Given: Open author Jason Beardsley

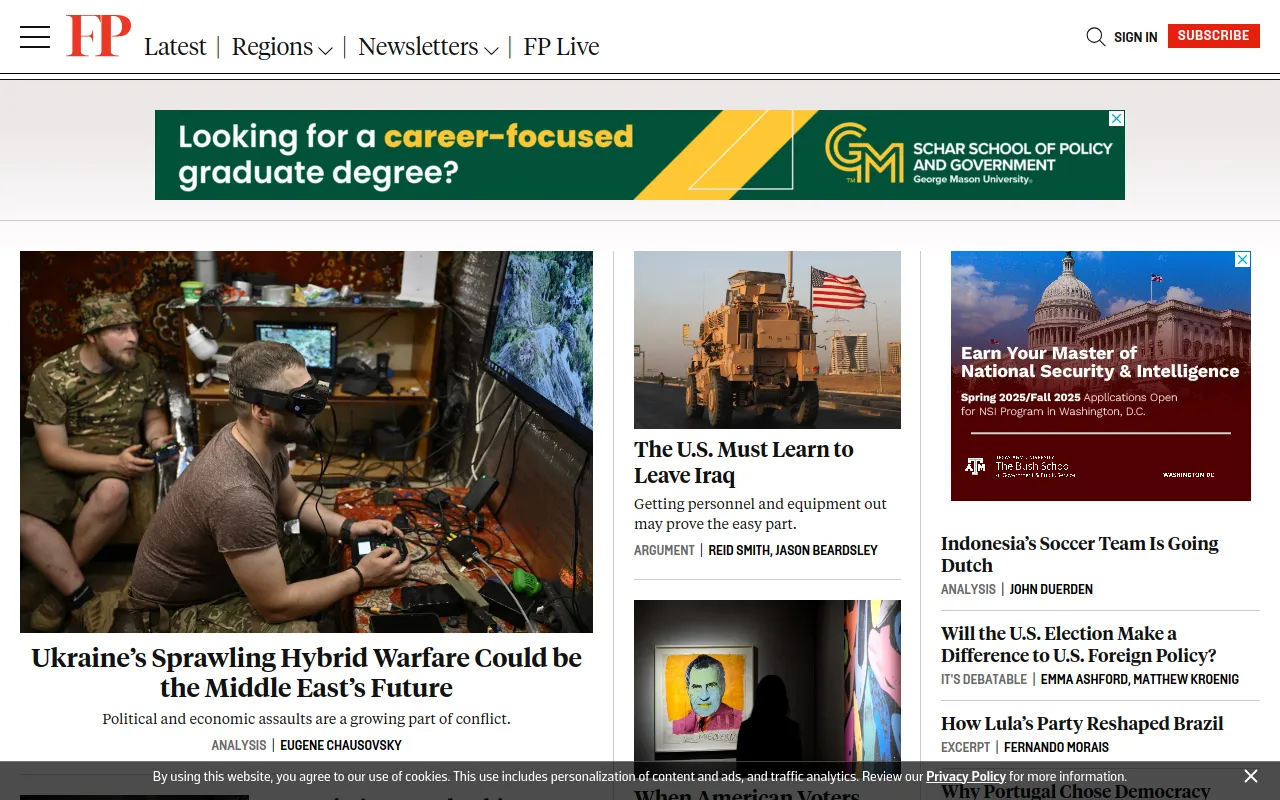Looking at the screenshot, I should pos(828,550).
